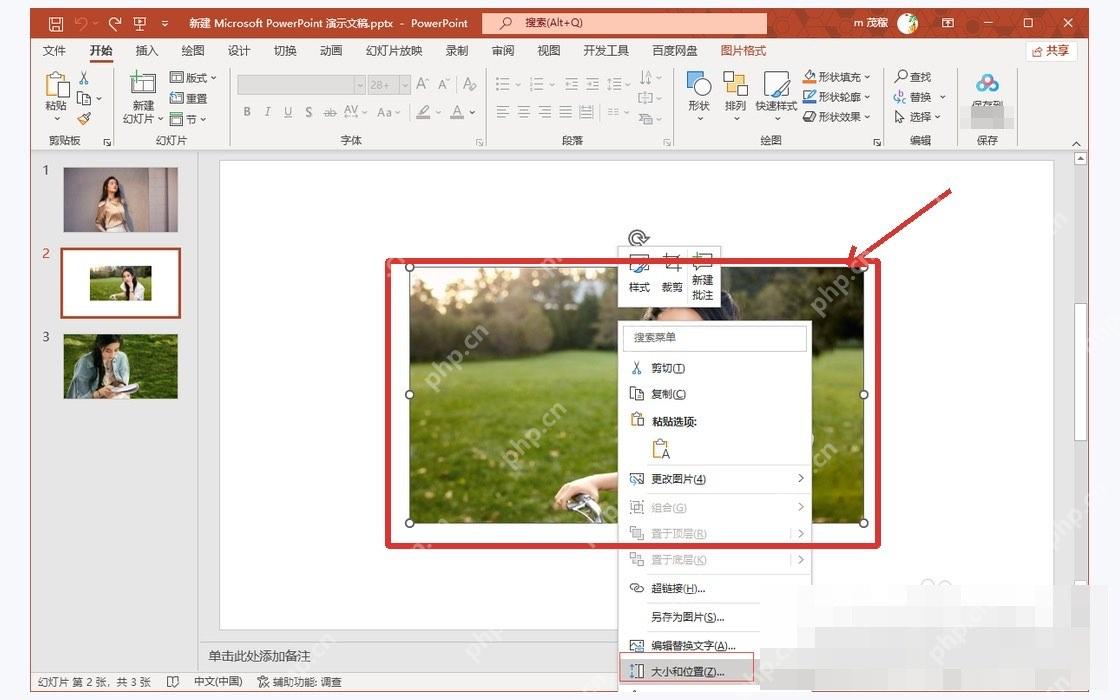Click the search box in title bar
The width and height of the screenshot is (1120, 700).
[624, 23]
